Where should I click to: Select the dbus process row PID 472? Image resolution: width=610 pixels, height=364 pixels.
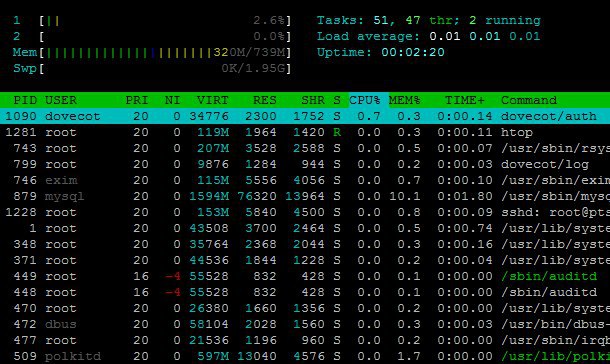point(305,324)
